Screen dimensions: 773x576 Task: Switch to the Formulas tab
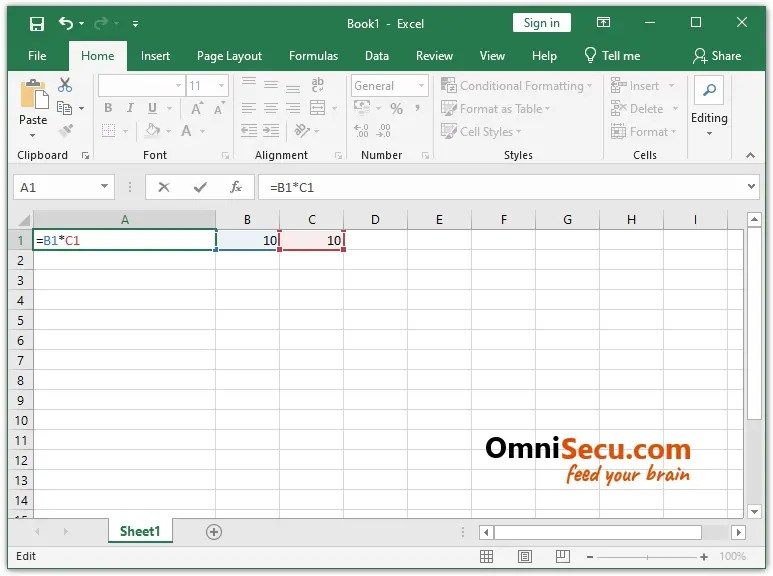[314, 56]
